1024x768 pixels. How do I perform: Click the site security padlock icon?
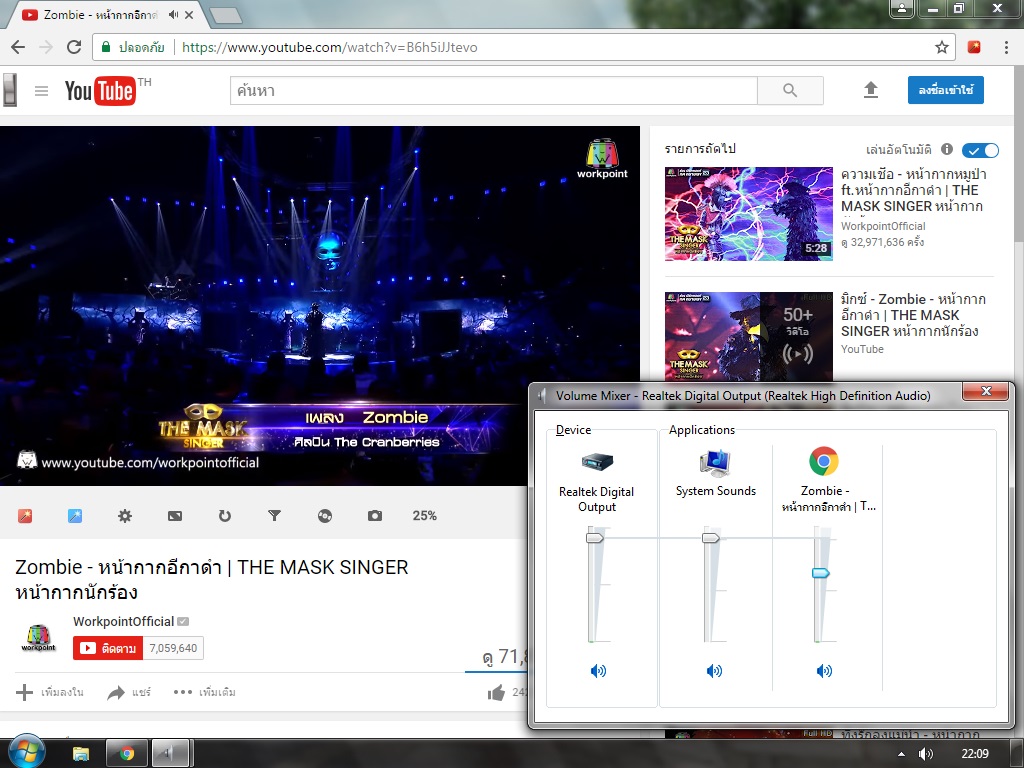click(105, 47)
